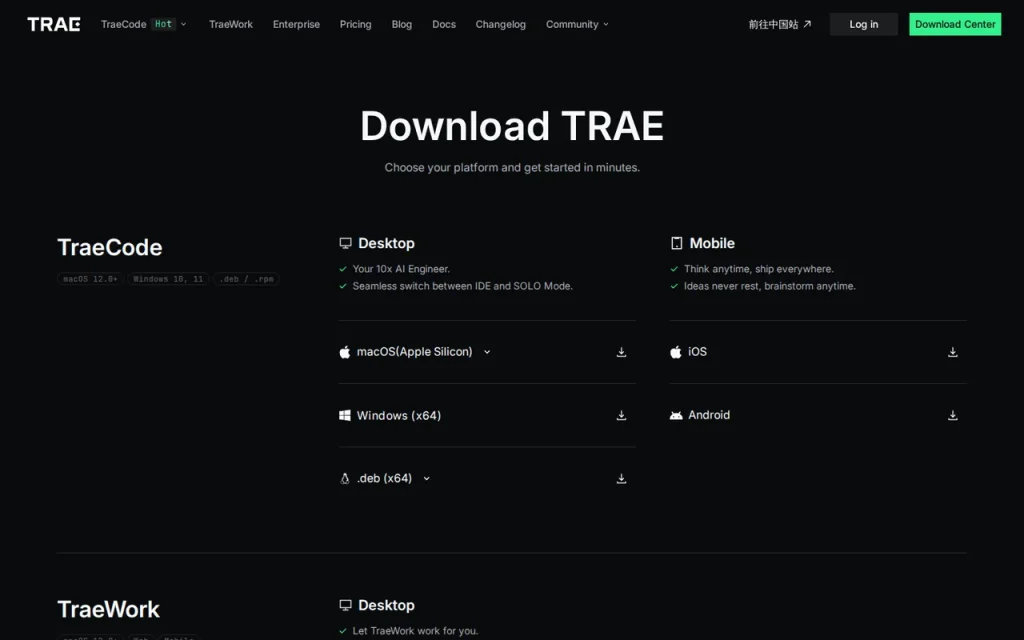The width and height of the screenshot is (1024, 640).
Task: Open the Download Center button
Action: (955, 24)
